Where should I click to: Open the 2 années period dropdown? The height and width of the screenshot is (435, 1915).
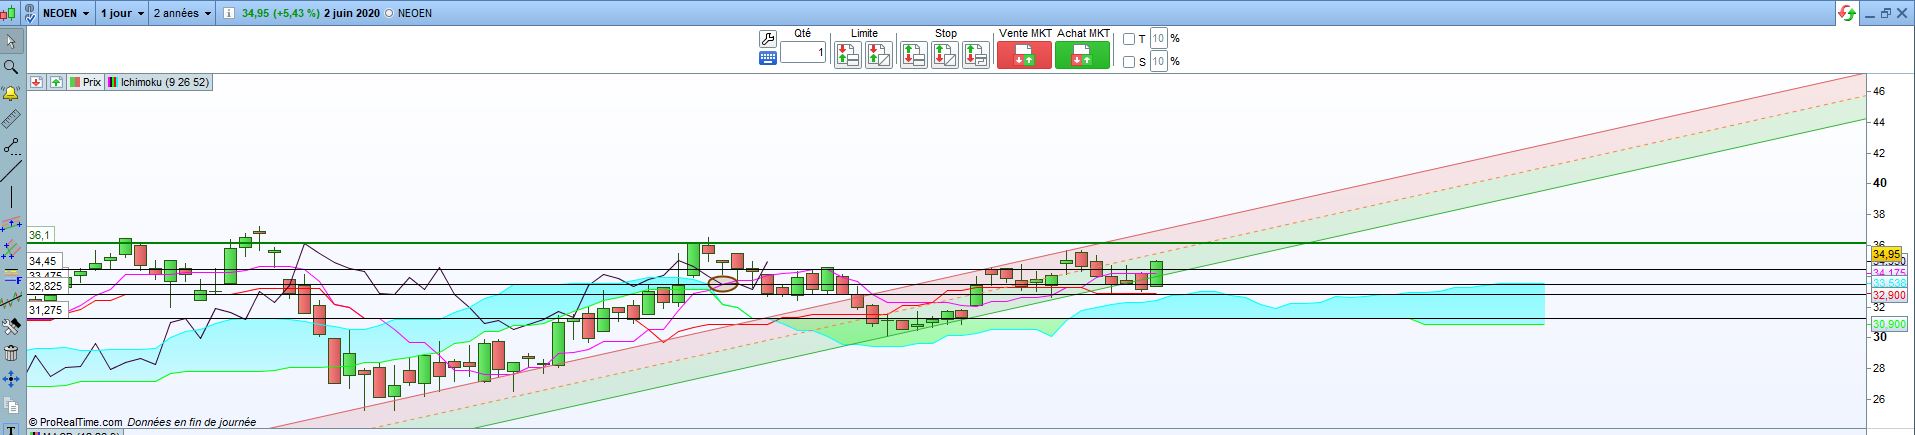[x=183, y=14]
